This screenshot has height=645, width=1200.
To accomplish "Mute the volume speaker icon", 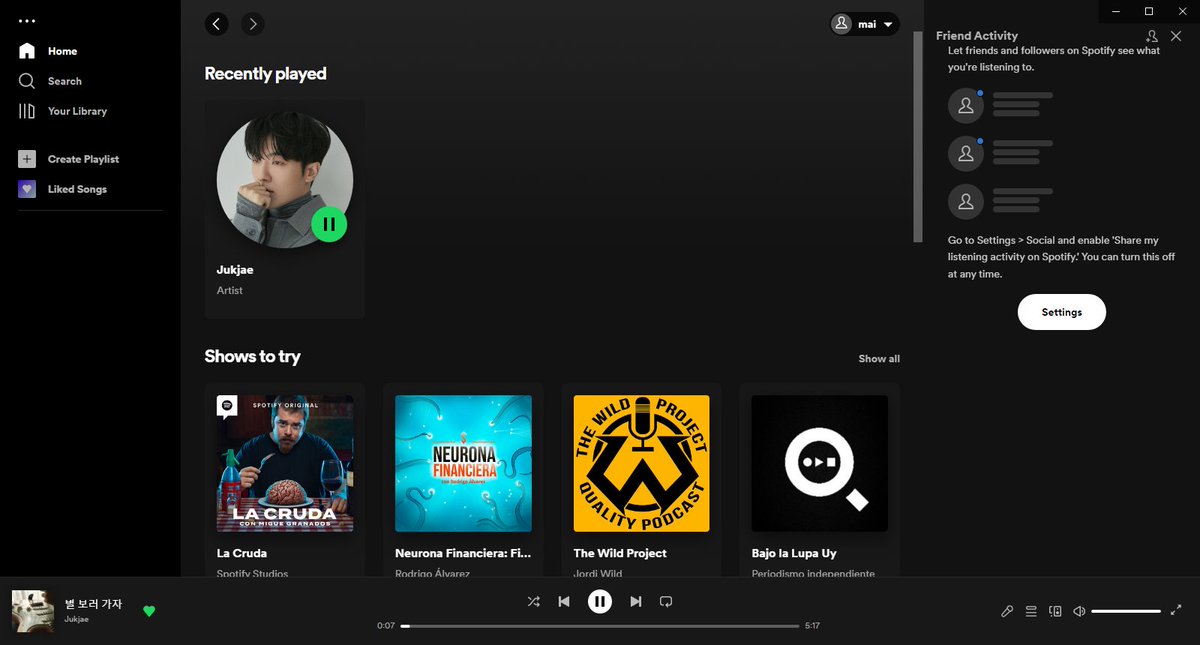I will click(1079, 611).
